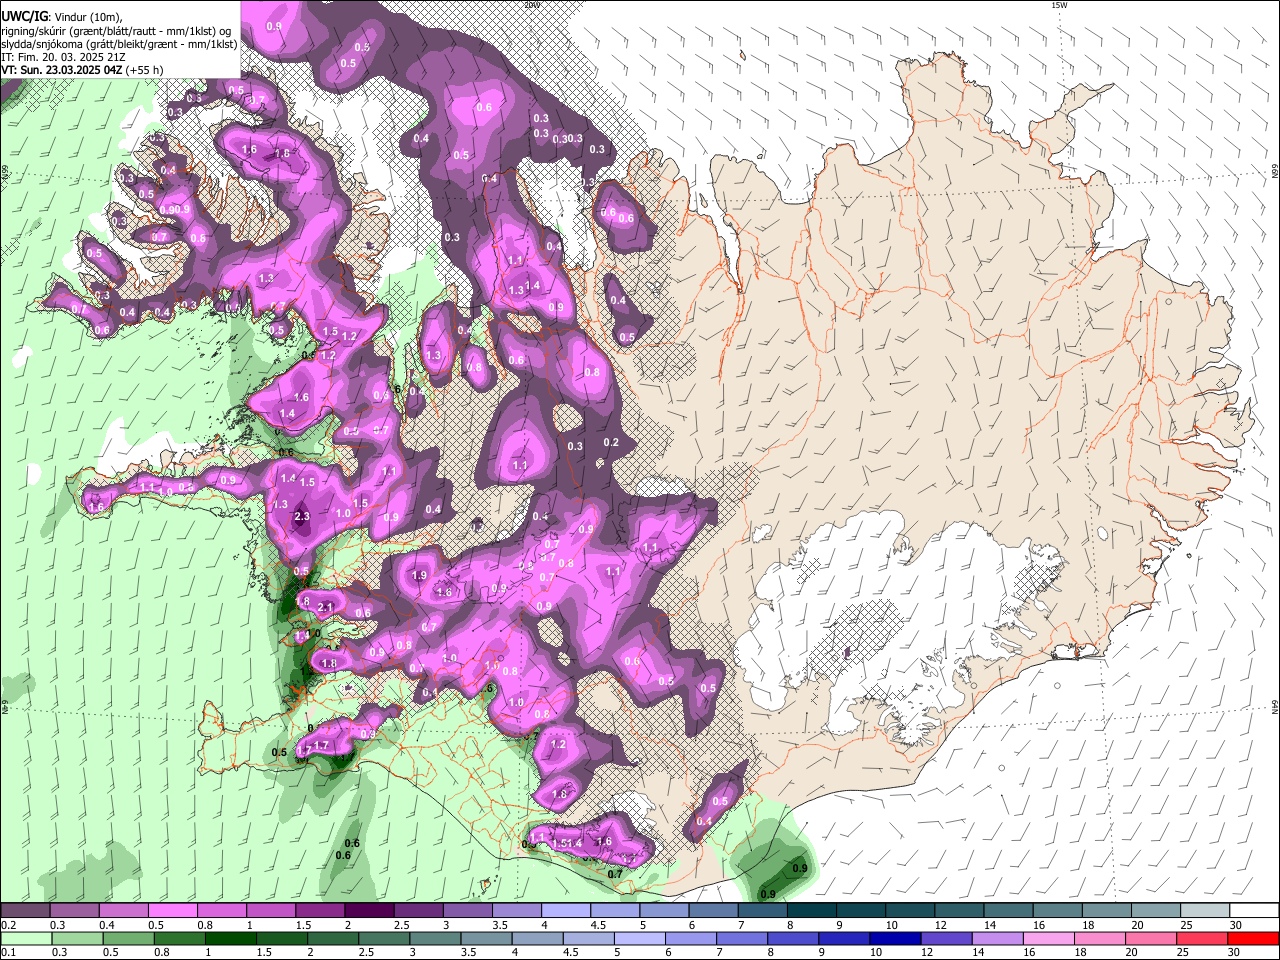Image resolution: width=1280 pixels, height=960 pixels.
Task: Select the lightest green swatch above '0.1'
Action: [25, 938]
